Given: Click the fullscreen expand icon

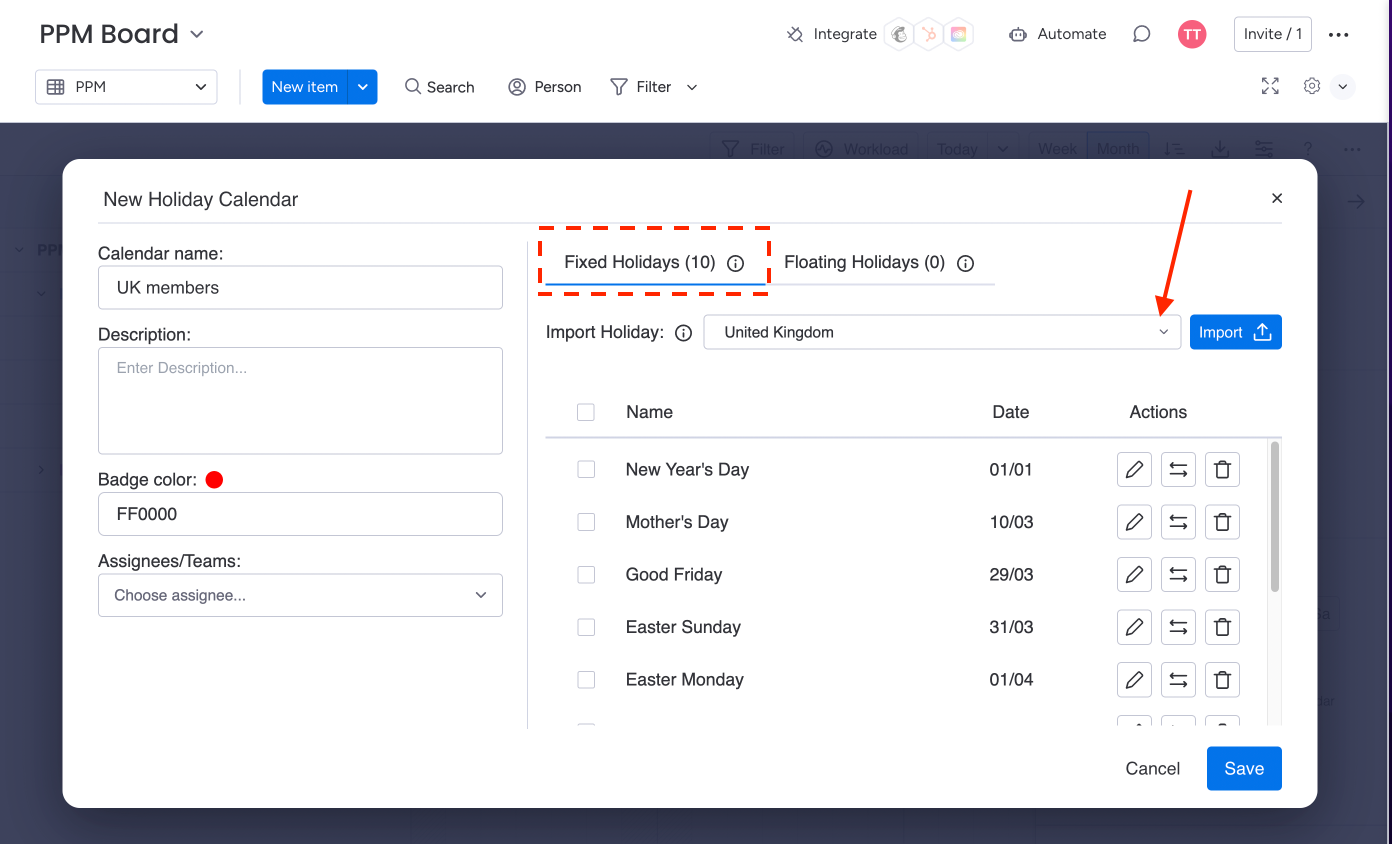Looking at the screenshot, I should tap(1270, 86).
